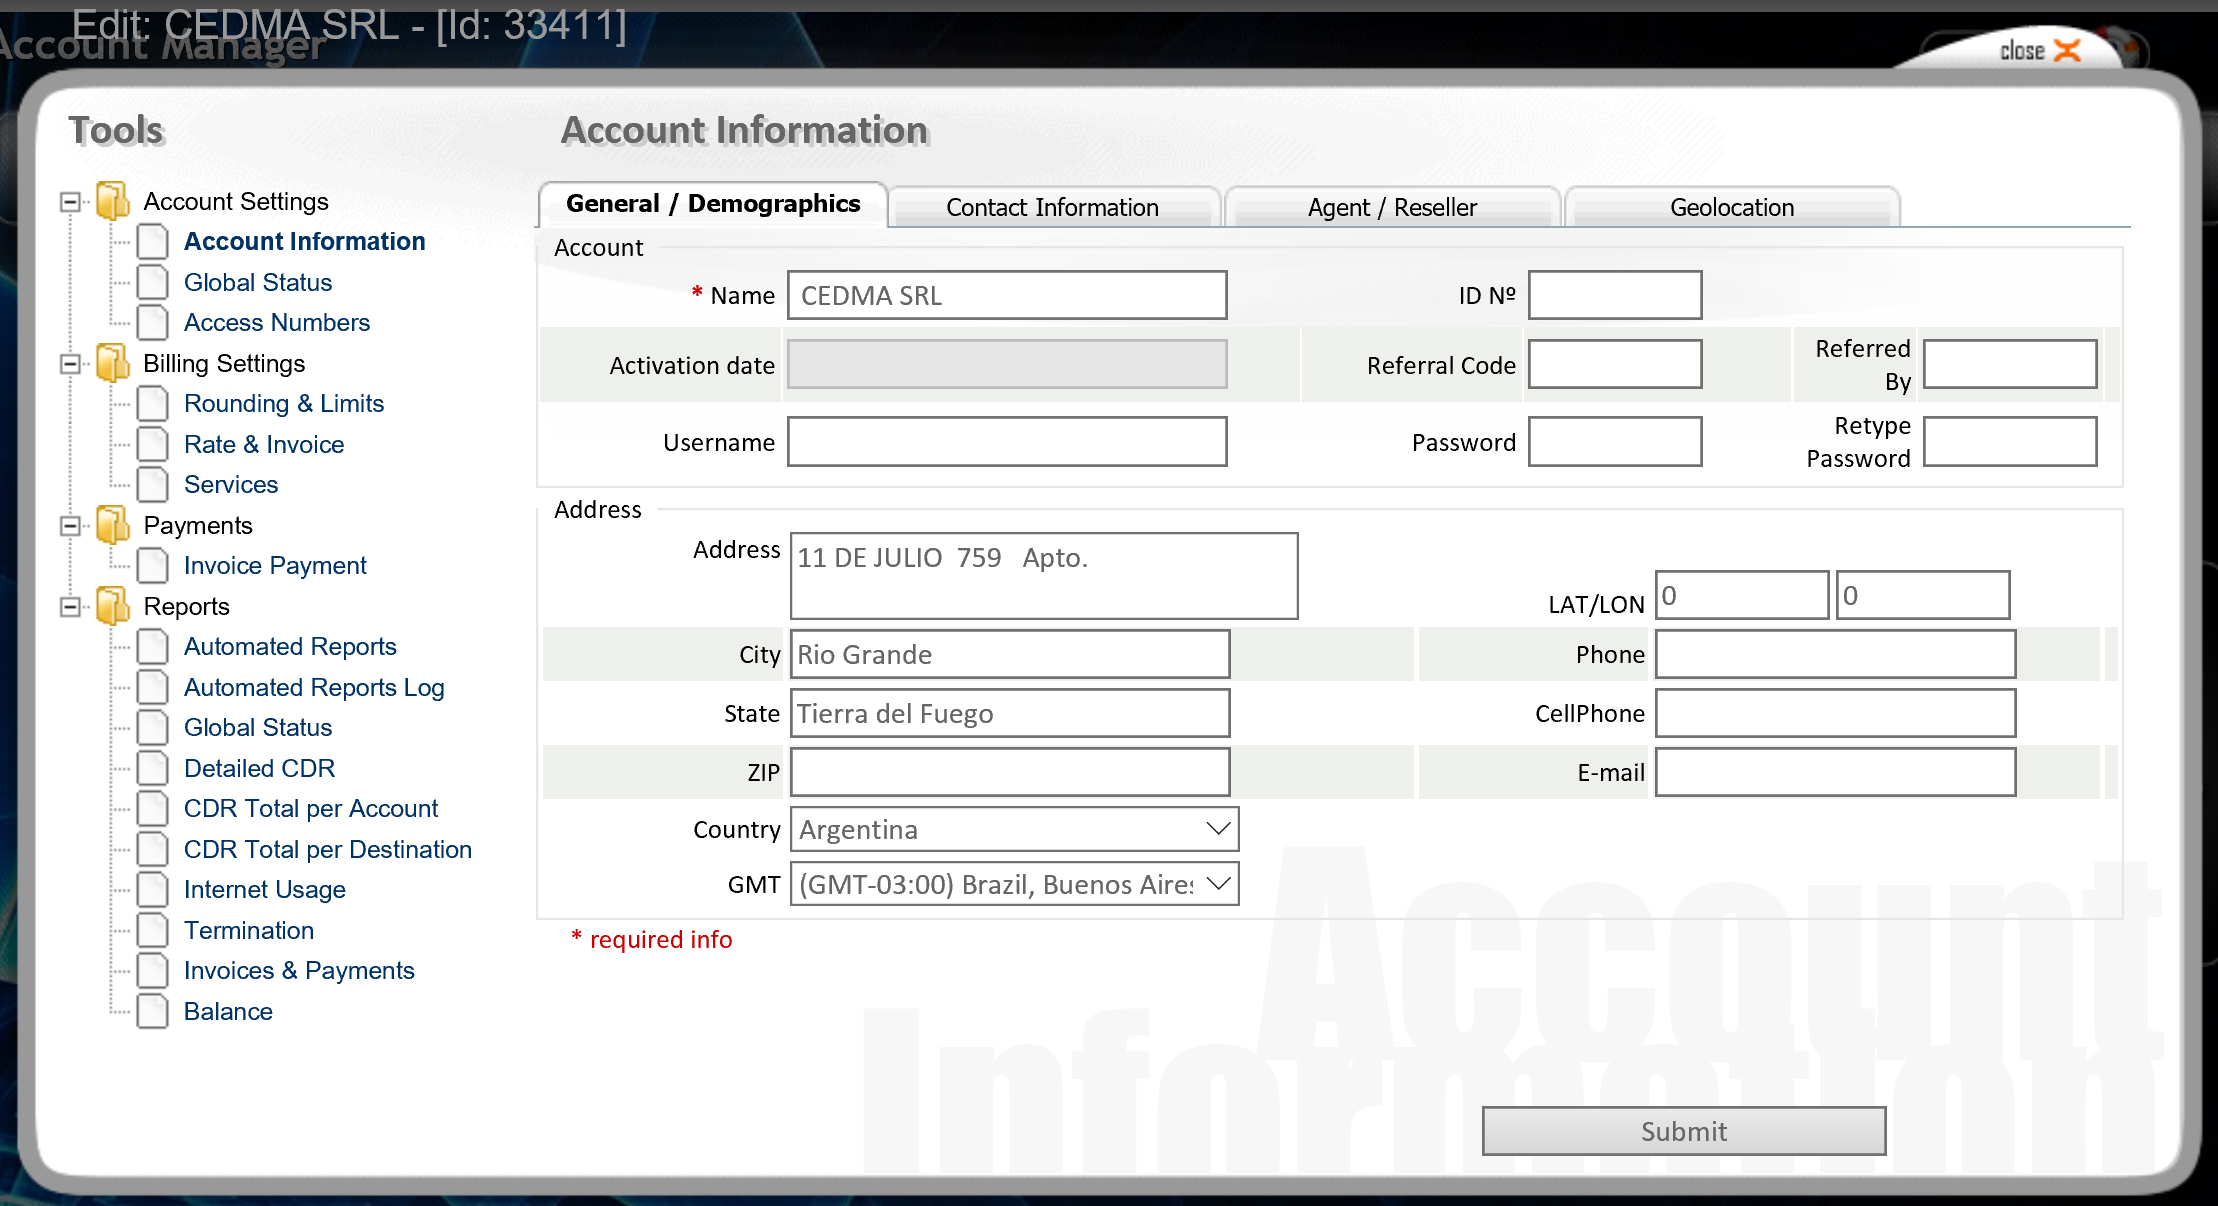The height and width of the screenshot is (1206, 2218).
Task: Click the Account Settings folder icon
Action: (x=113, y=201)
